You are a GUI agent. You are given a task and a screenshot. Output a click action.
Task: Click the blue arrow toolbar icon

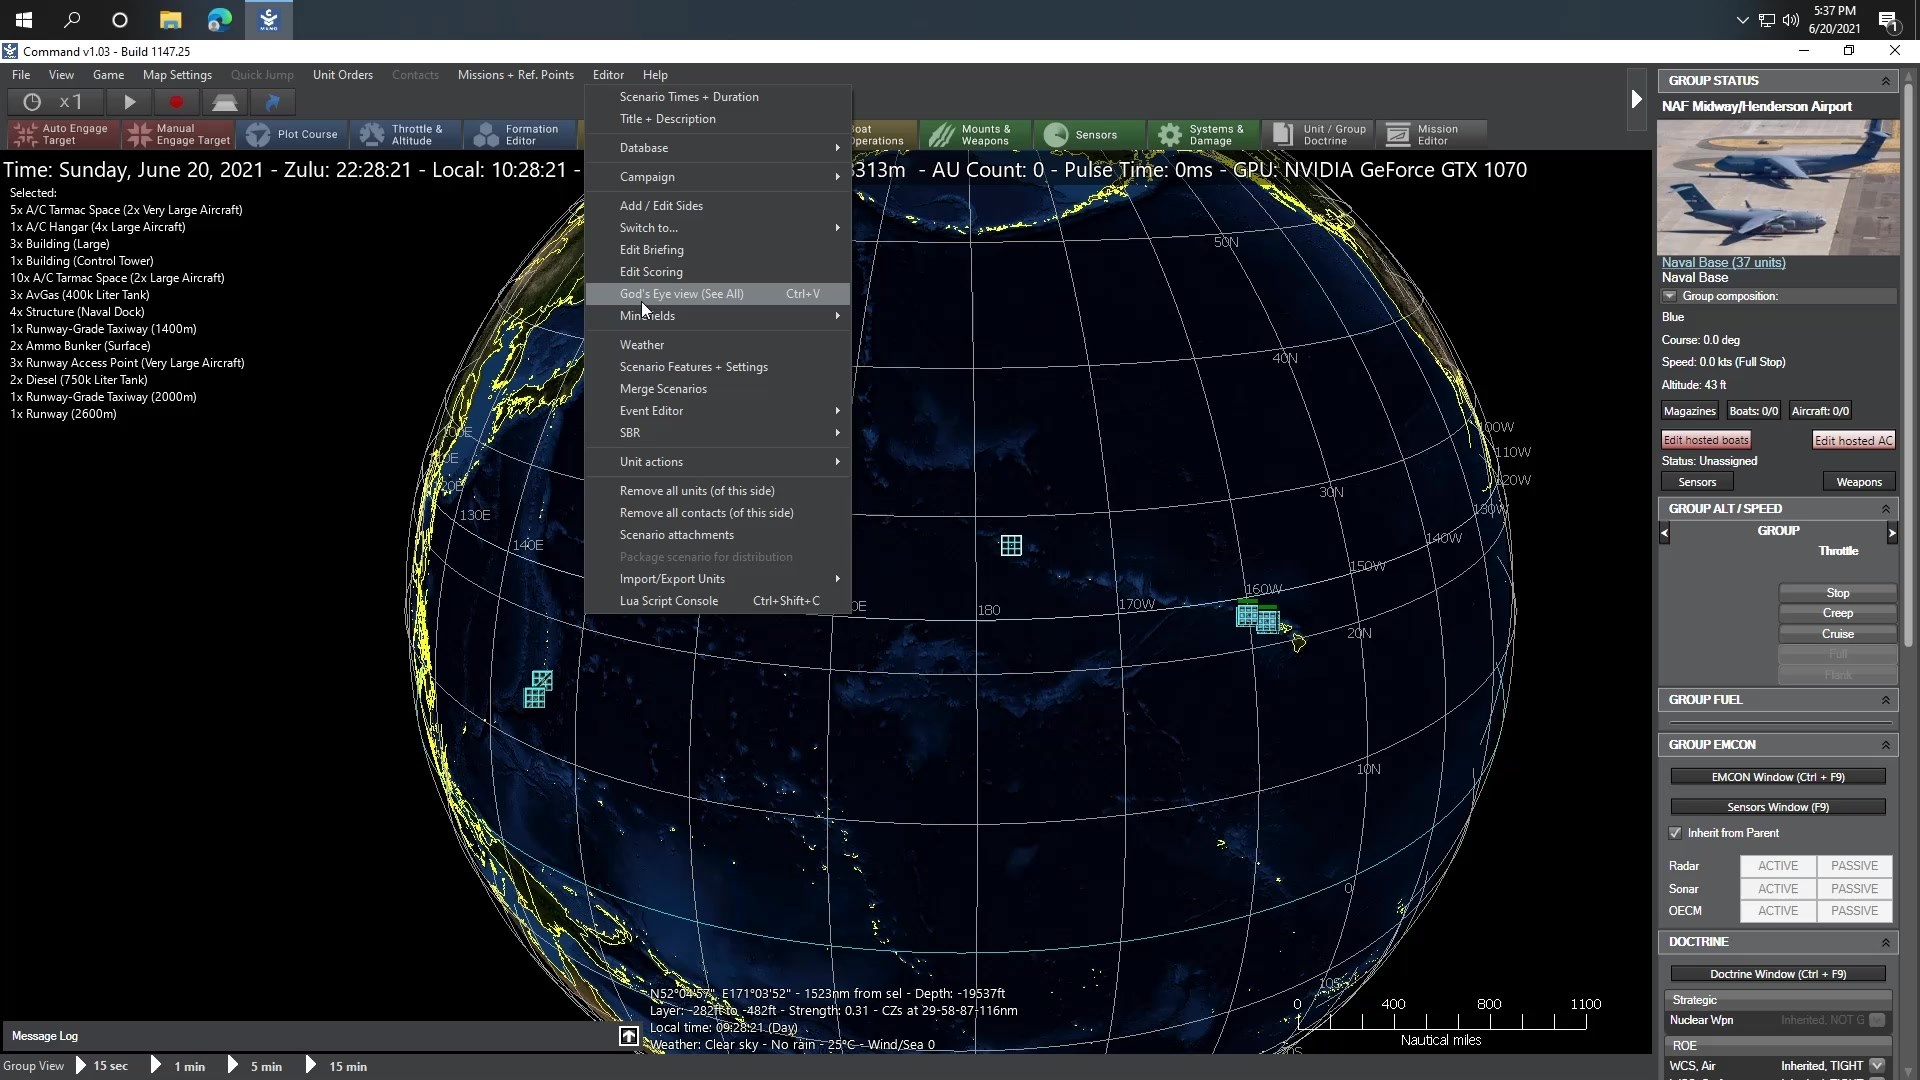[272, 102]
